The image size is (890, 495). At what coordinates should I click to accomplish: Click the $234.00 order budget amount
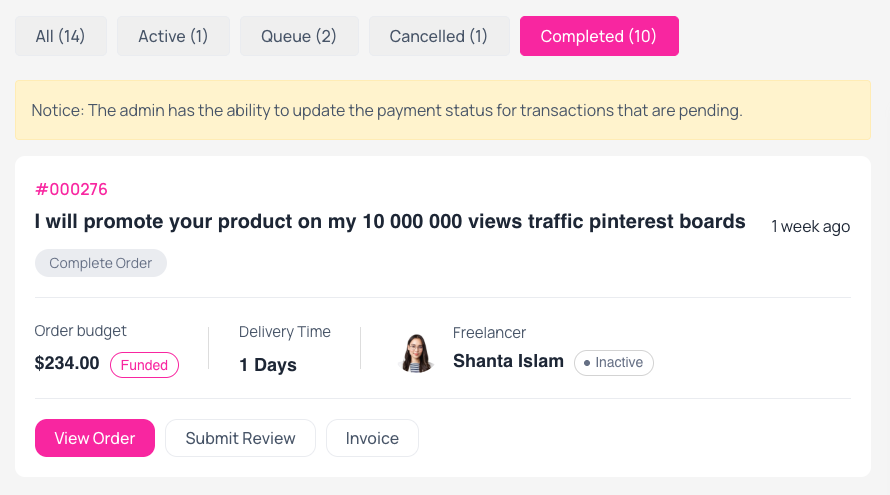pos(67,363)
